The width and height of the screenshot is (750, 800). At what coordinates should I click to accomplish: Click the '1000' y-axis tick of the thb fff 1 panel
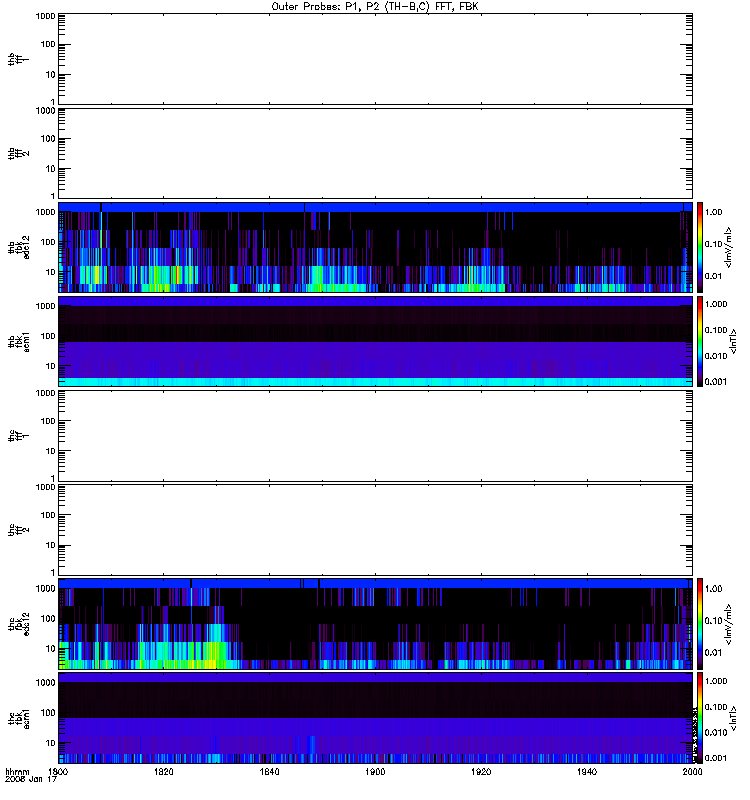coord(46,16)
